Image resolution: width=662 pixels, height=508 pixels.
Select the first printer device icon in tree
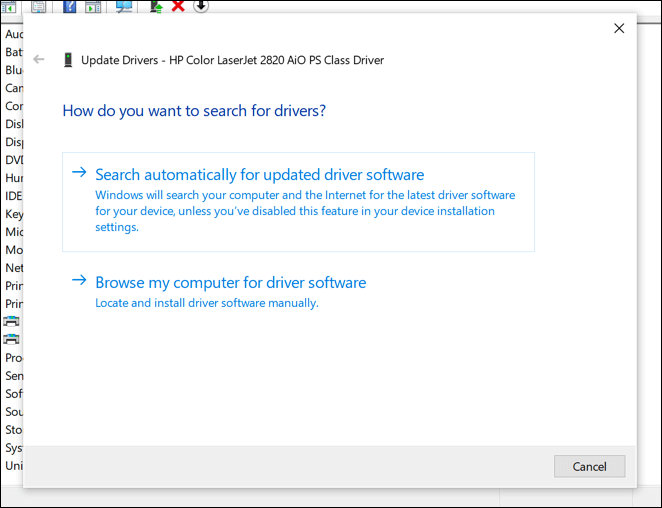pos(12,321)
